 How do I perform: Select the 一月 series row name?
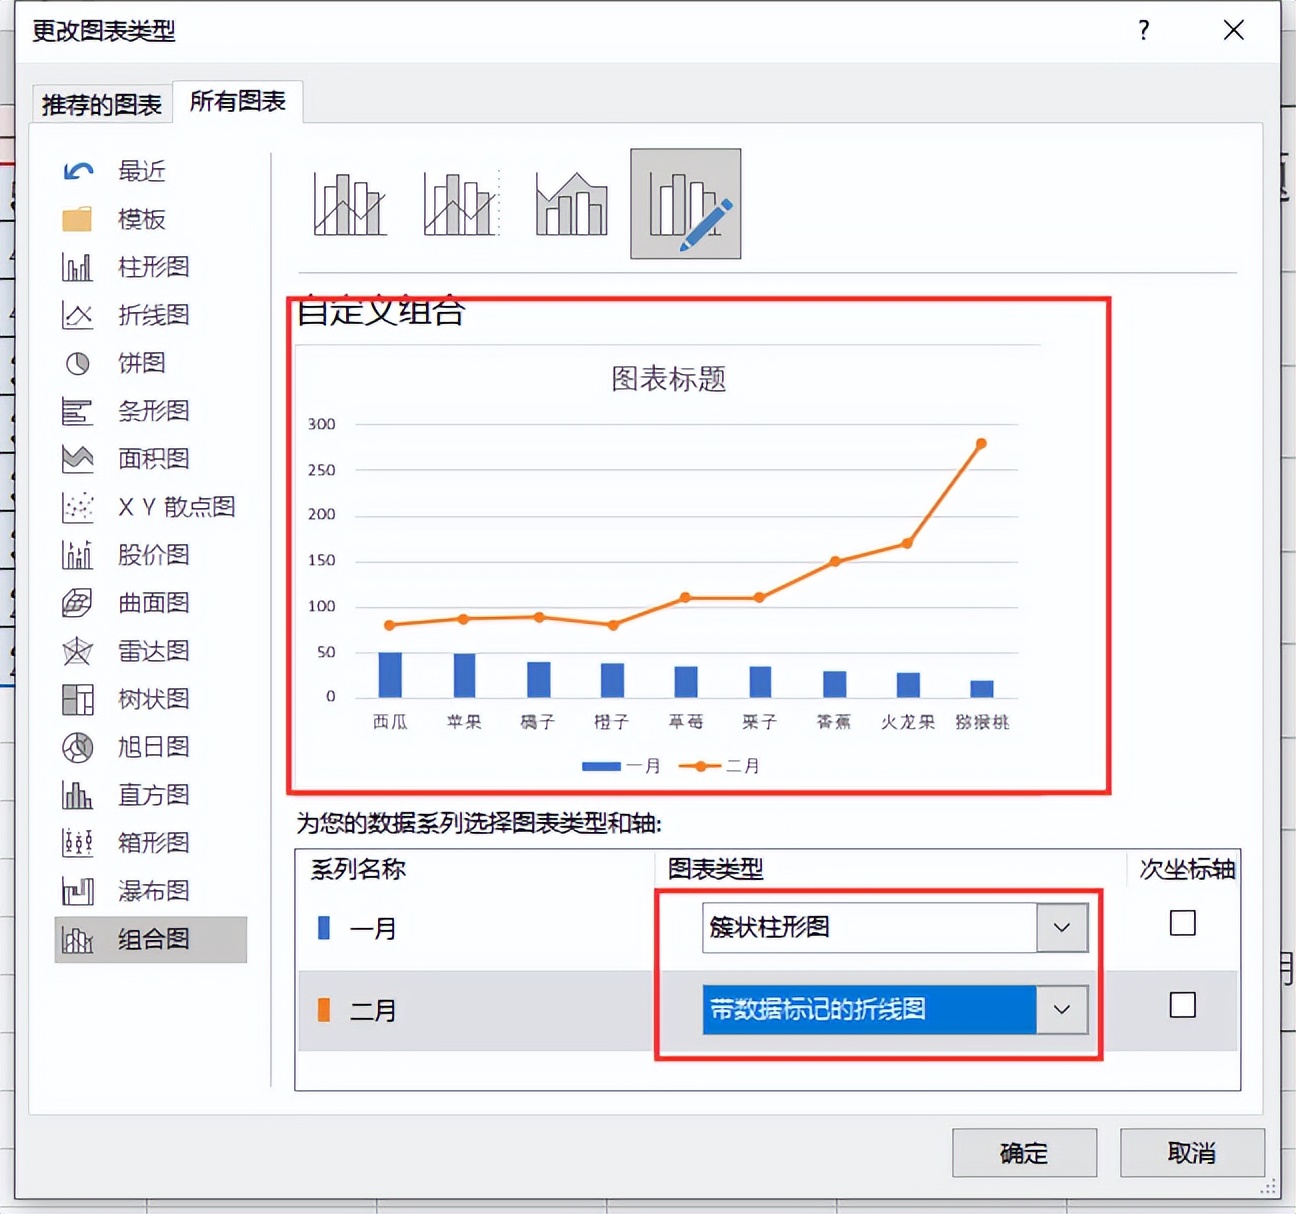point(373,928)
